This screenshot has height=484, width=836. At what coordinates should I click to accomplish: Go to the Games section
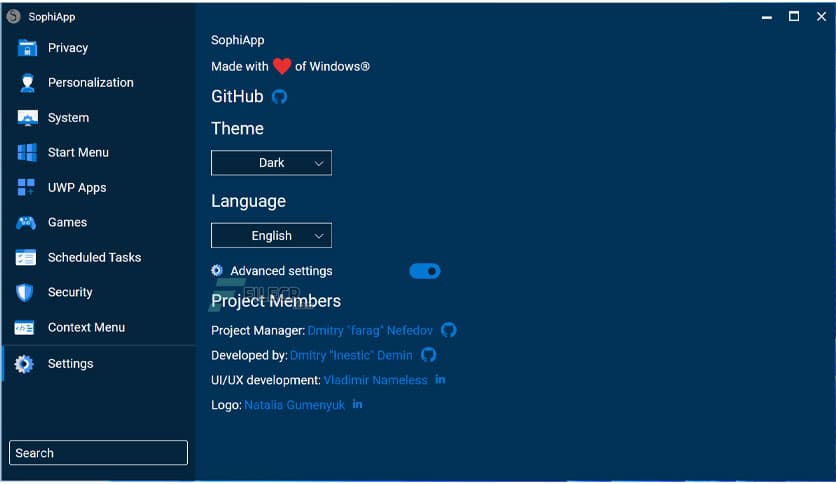pos(67,222)
